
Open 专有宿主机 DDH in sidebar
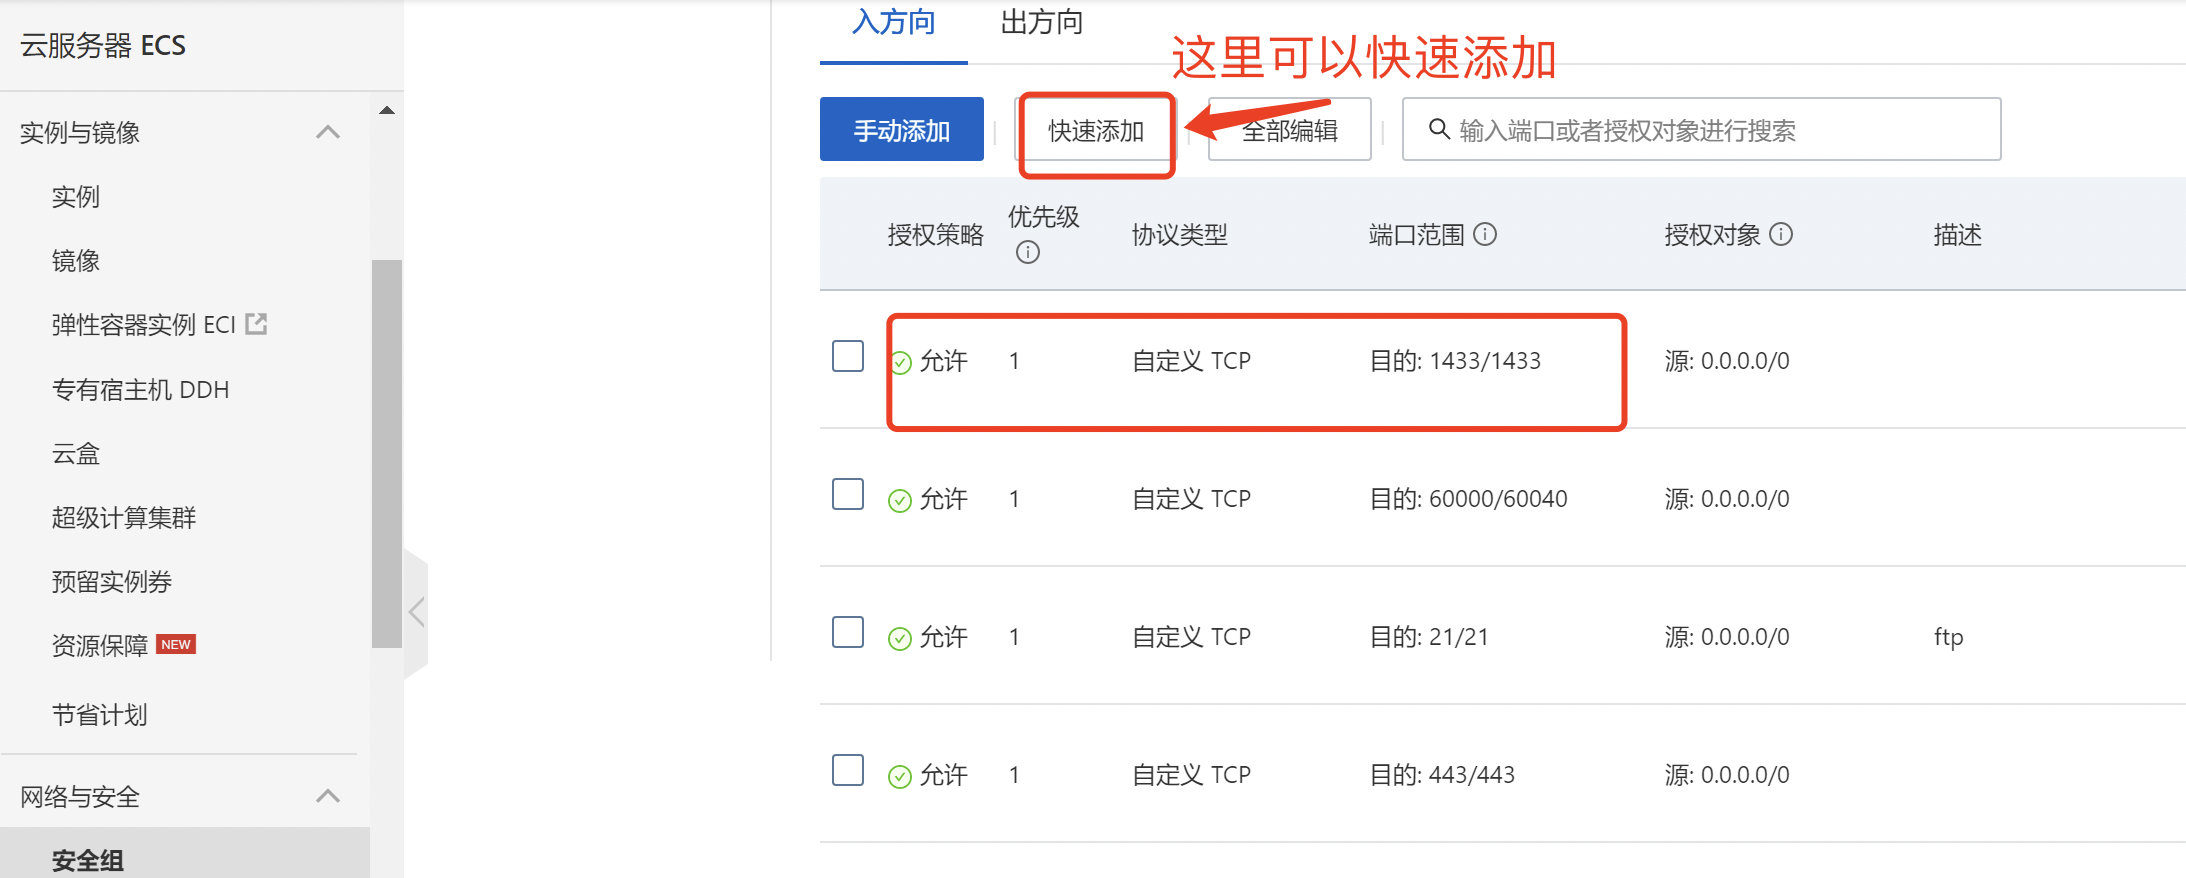coord(141,389)
